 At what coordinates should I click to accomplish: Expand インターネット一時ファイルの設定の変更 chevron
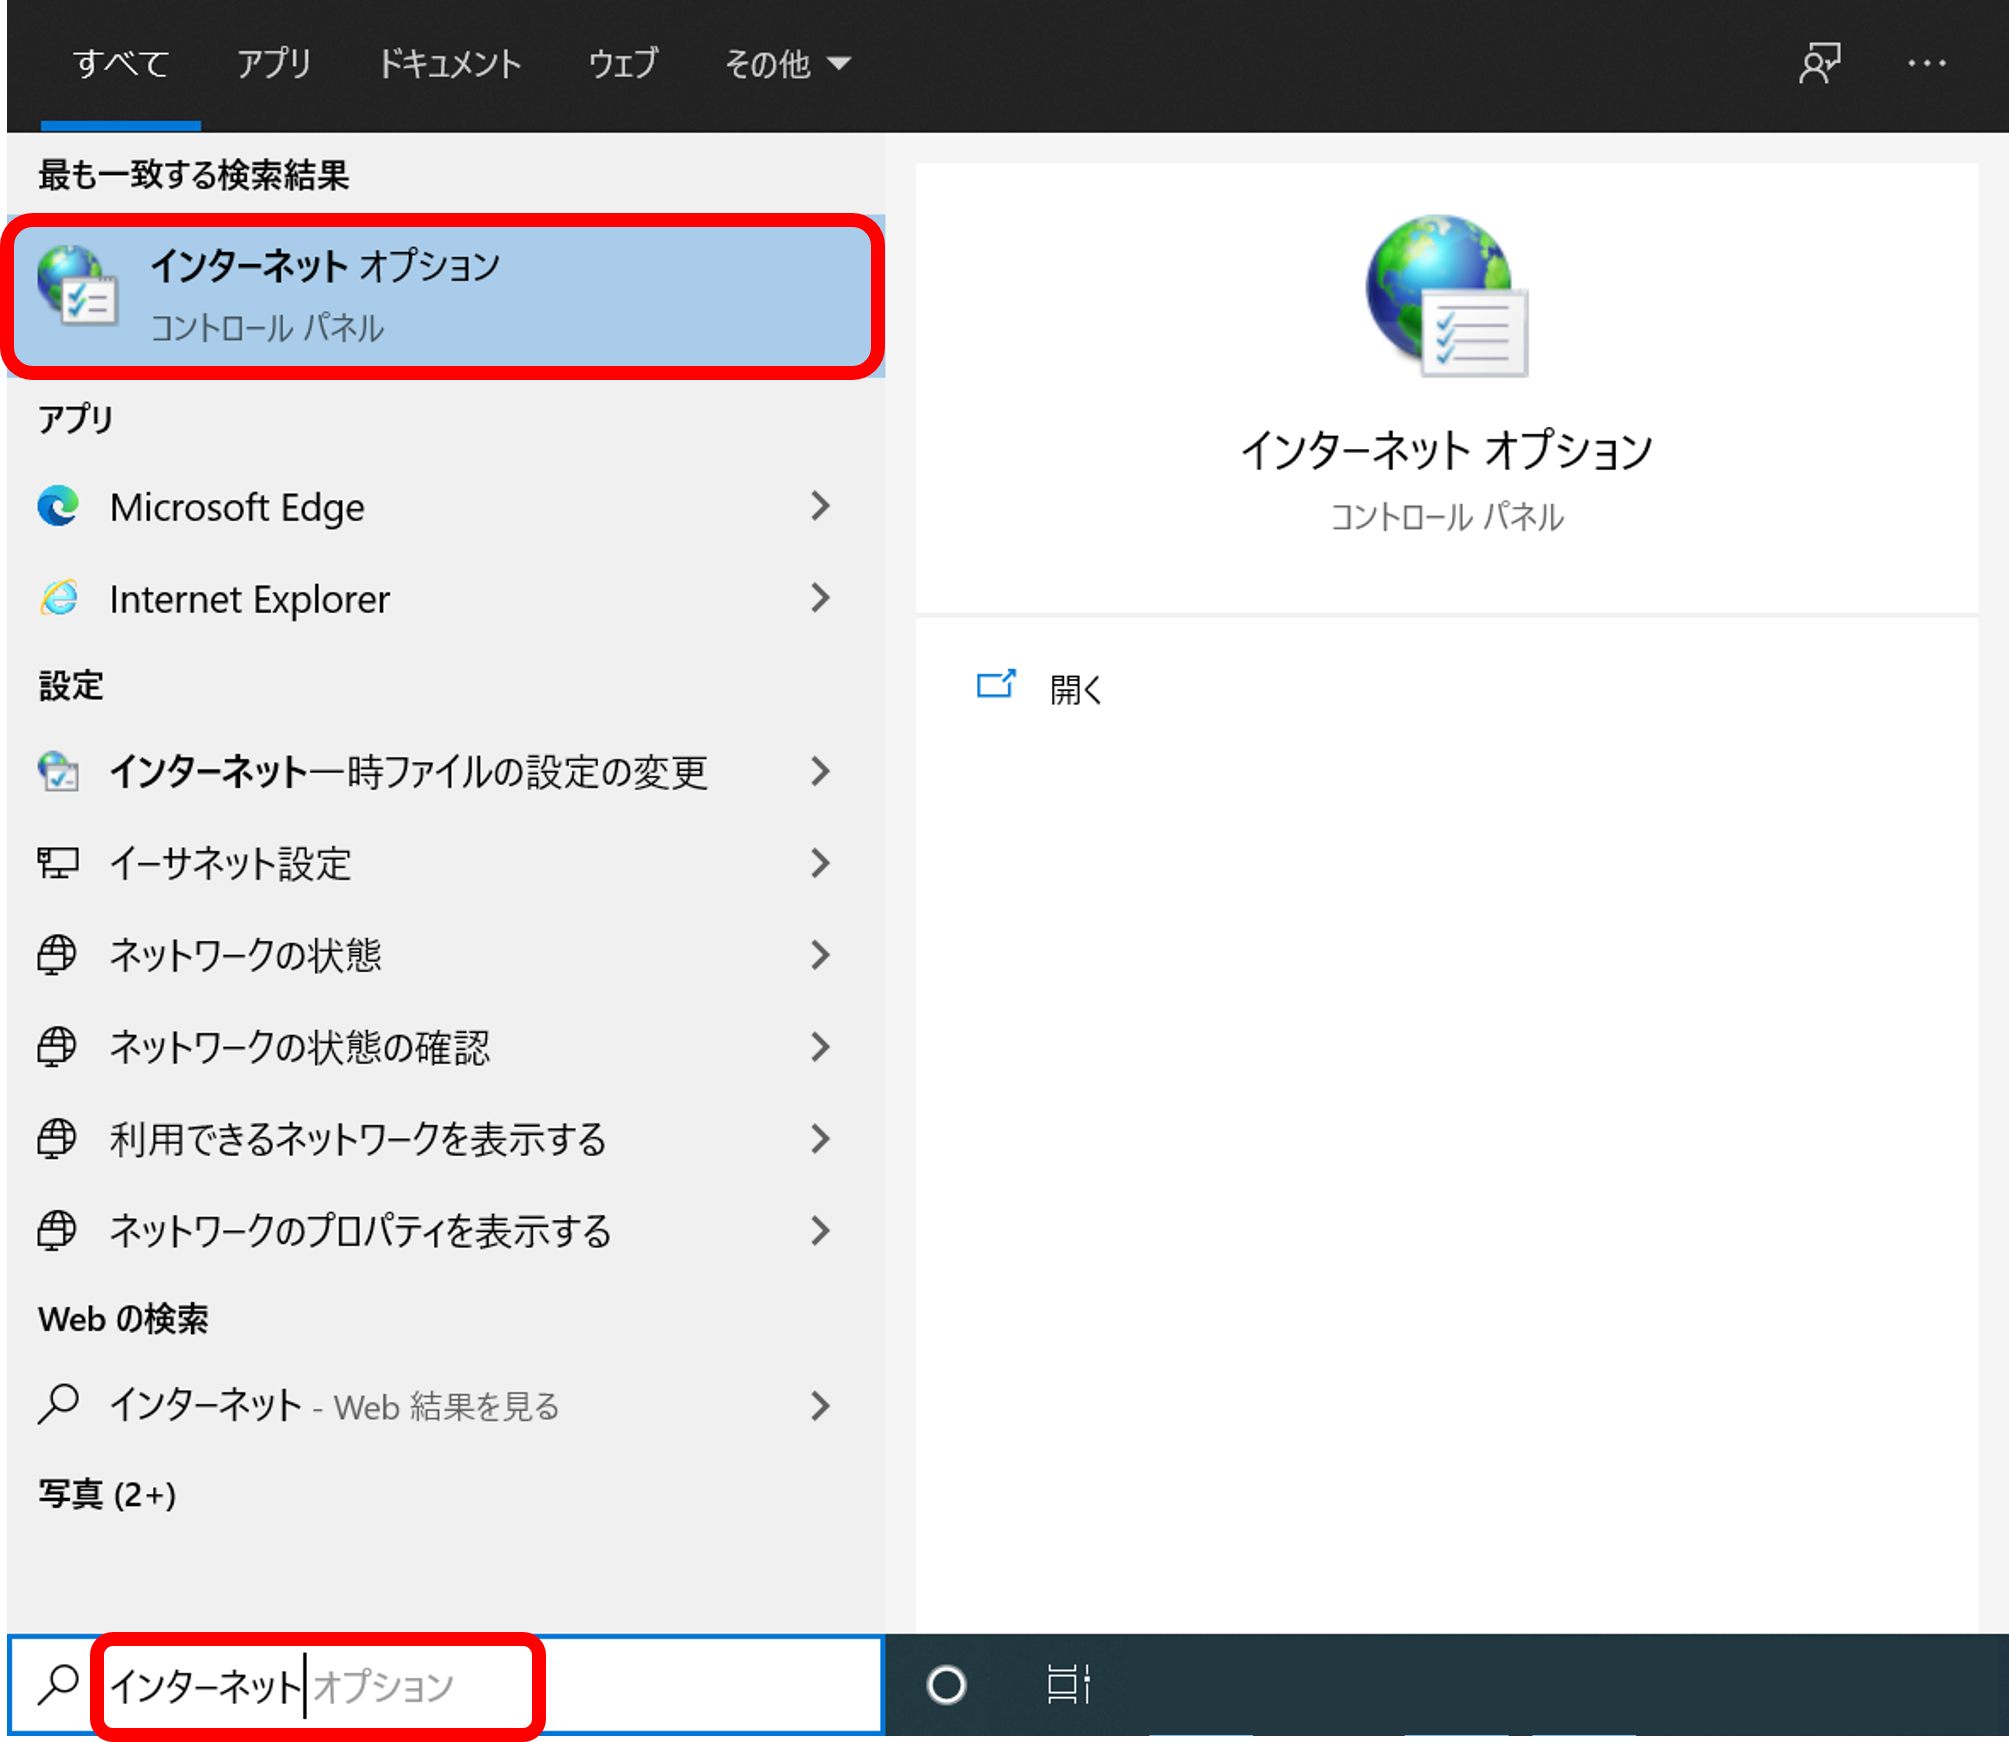[x=821, y=771]
